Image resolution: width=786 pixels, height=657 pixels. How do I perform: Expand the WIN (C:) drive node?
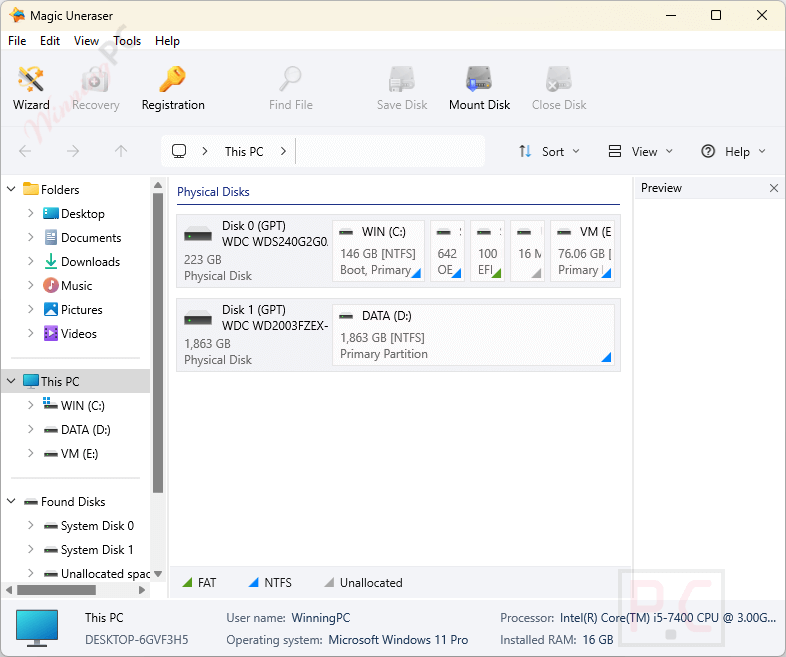31,405
